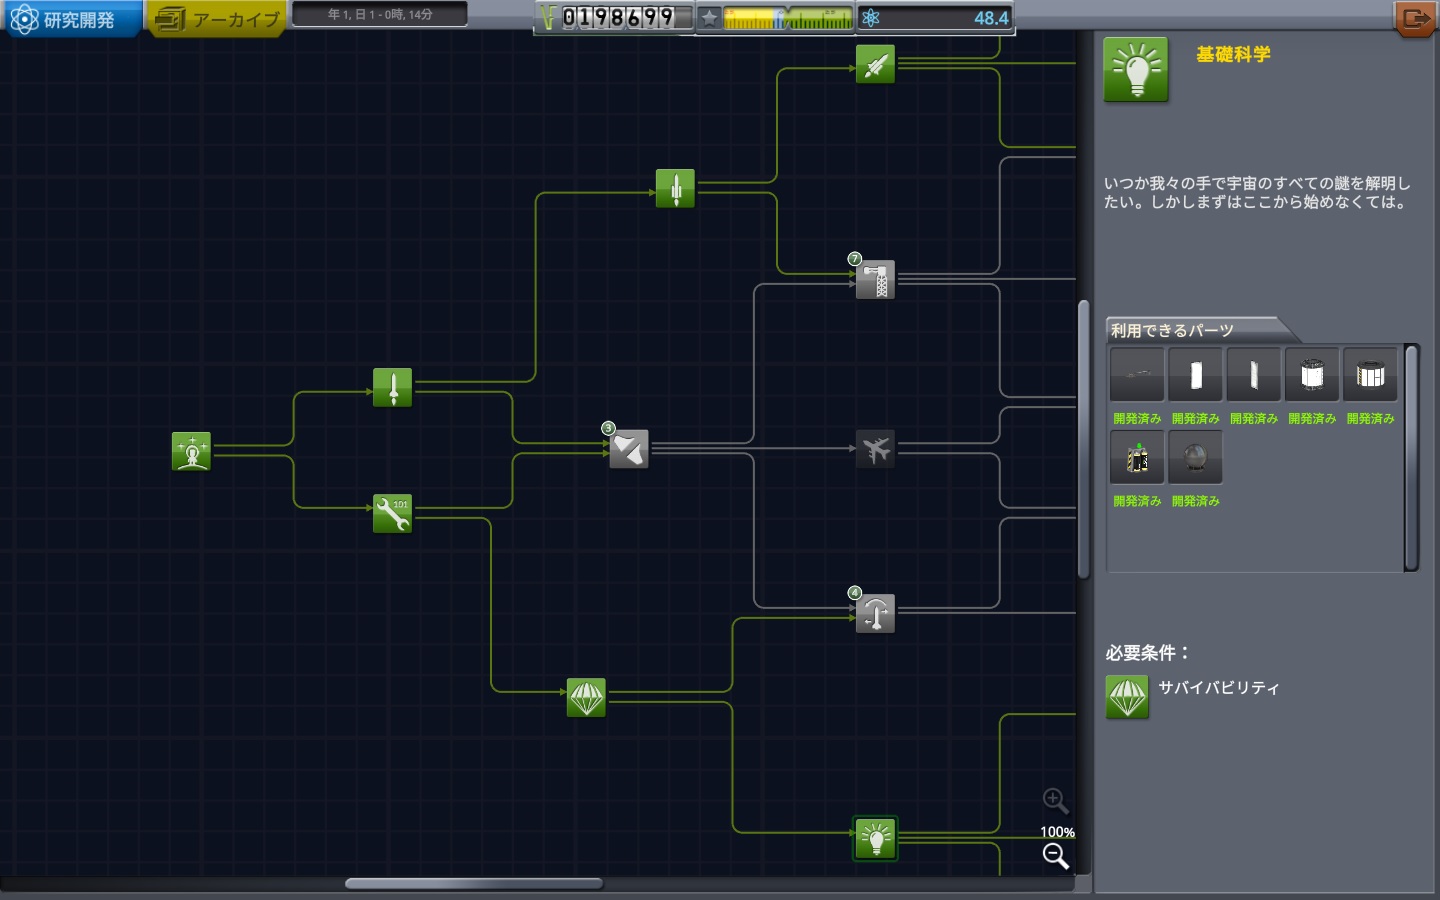This screenshot has height=900, width=1440.
Task: Select the white cylindrical canister part thumbnail
Action: tap(1312, 375)
